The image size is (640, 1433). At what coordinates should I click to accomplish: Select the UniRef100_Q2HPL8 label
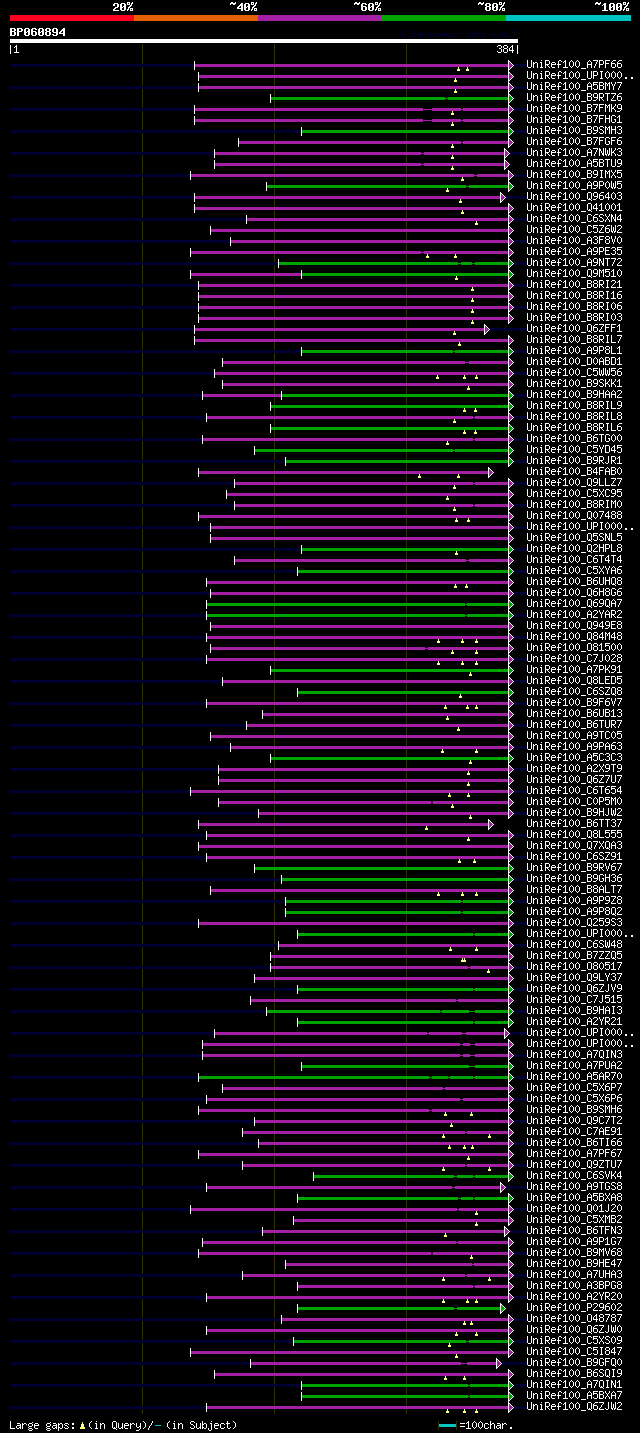(x=574, y=549)
